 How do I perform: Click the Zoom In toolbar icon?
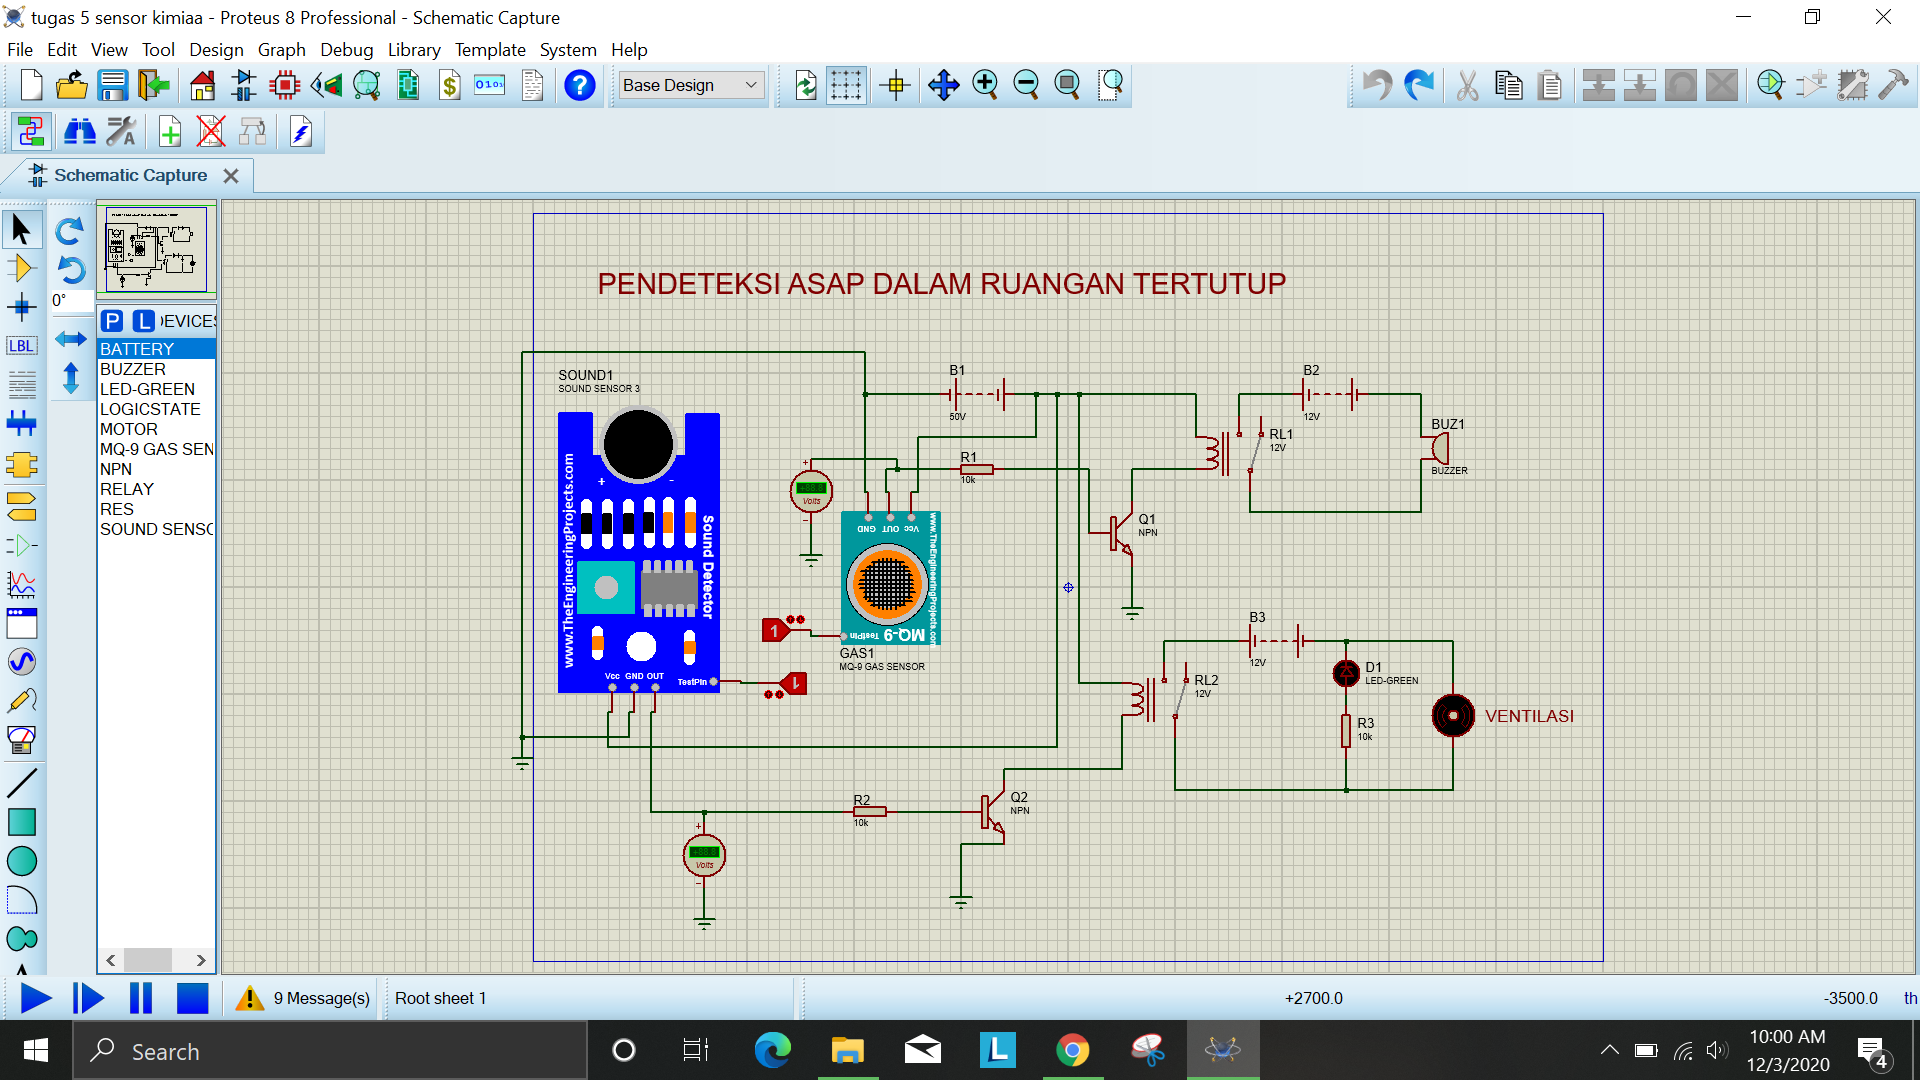point(985,86)
